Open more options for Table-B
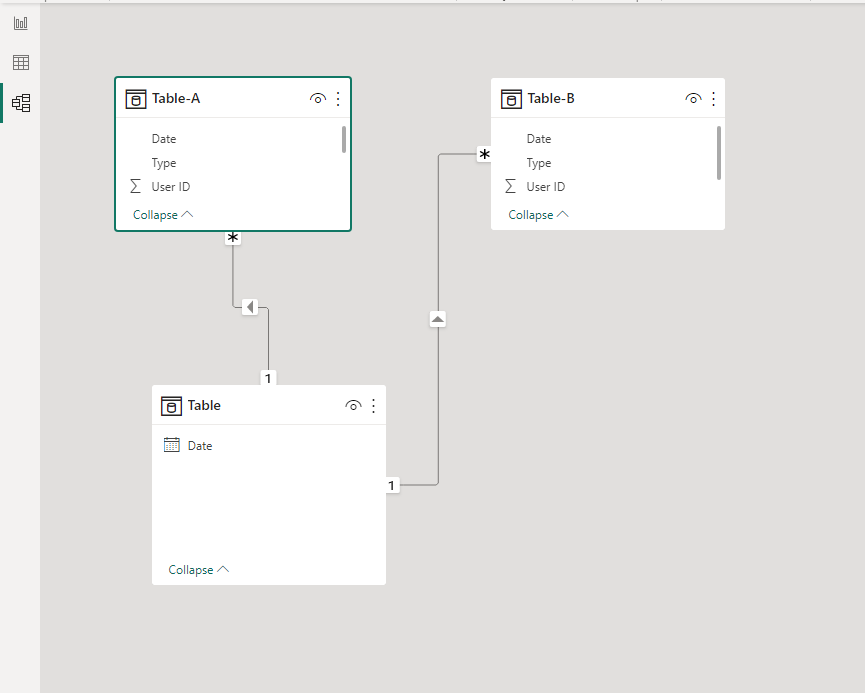The image size is (865, 693). tap(713, 99)
